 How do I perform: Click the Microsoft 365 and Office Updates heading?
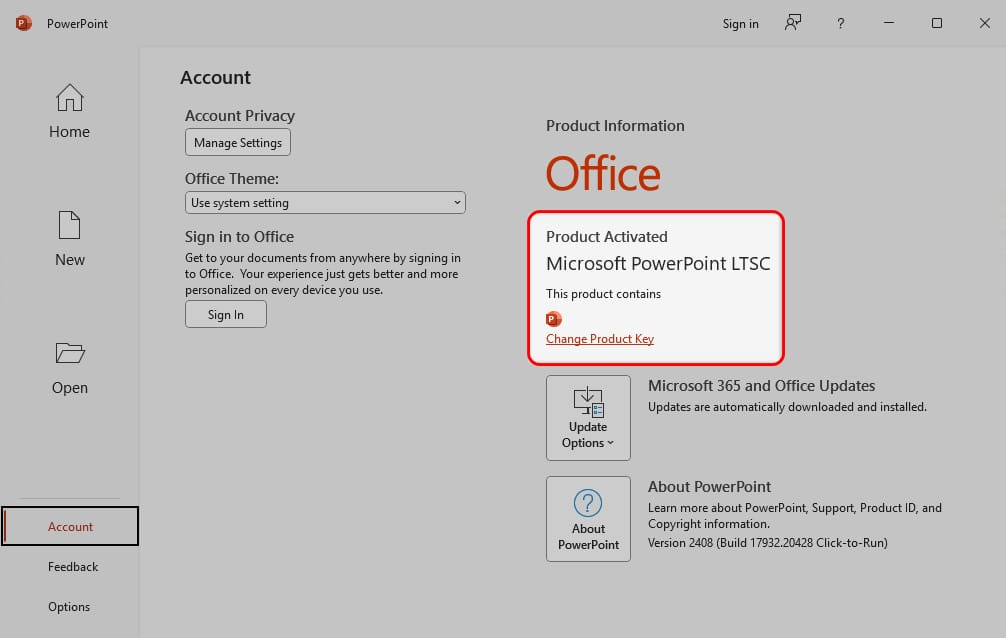(x=762, y=386)
